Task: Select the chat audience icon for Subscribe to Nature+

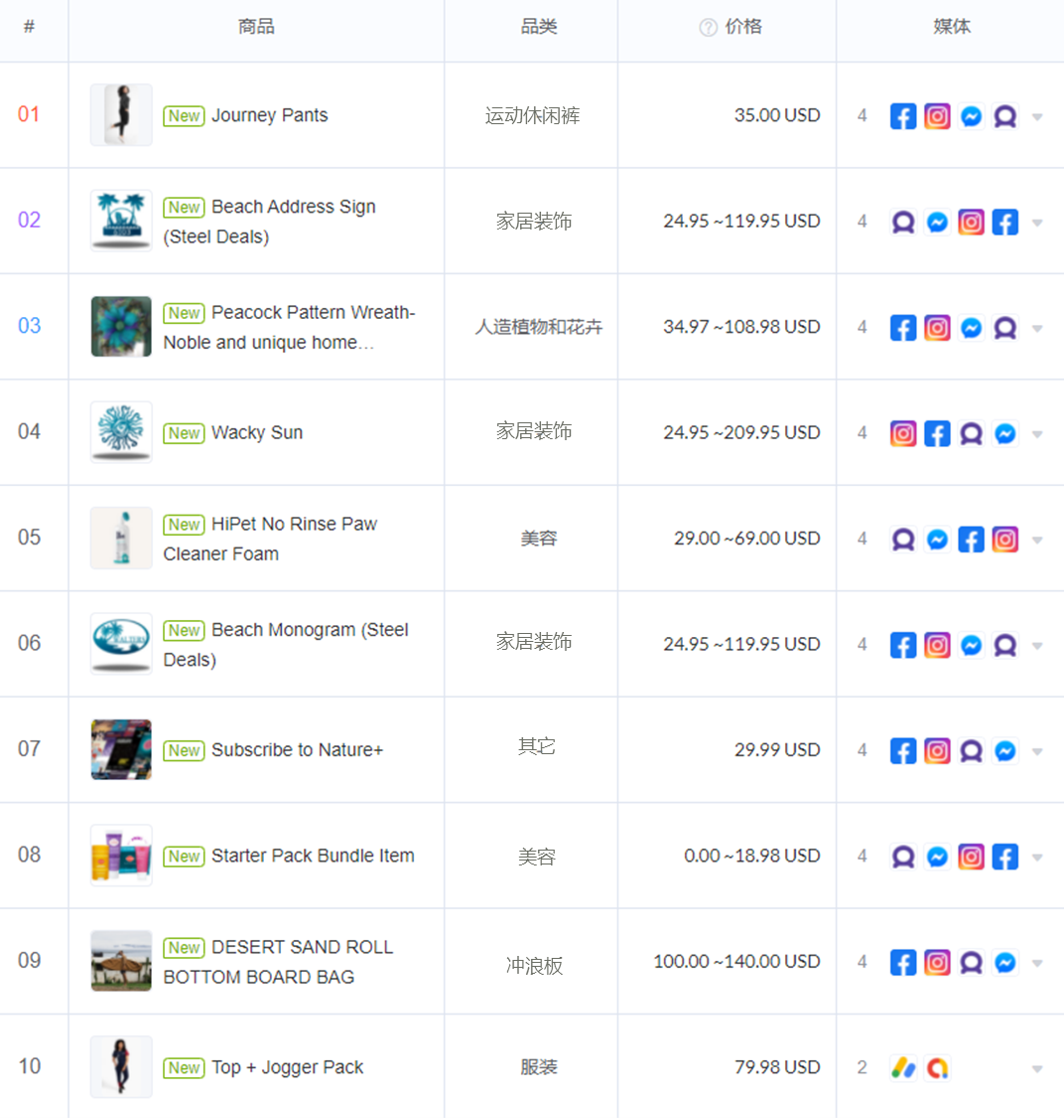Action: click(x=971, y=750)
